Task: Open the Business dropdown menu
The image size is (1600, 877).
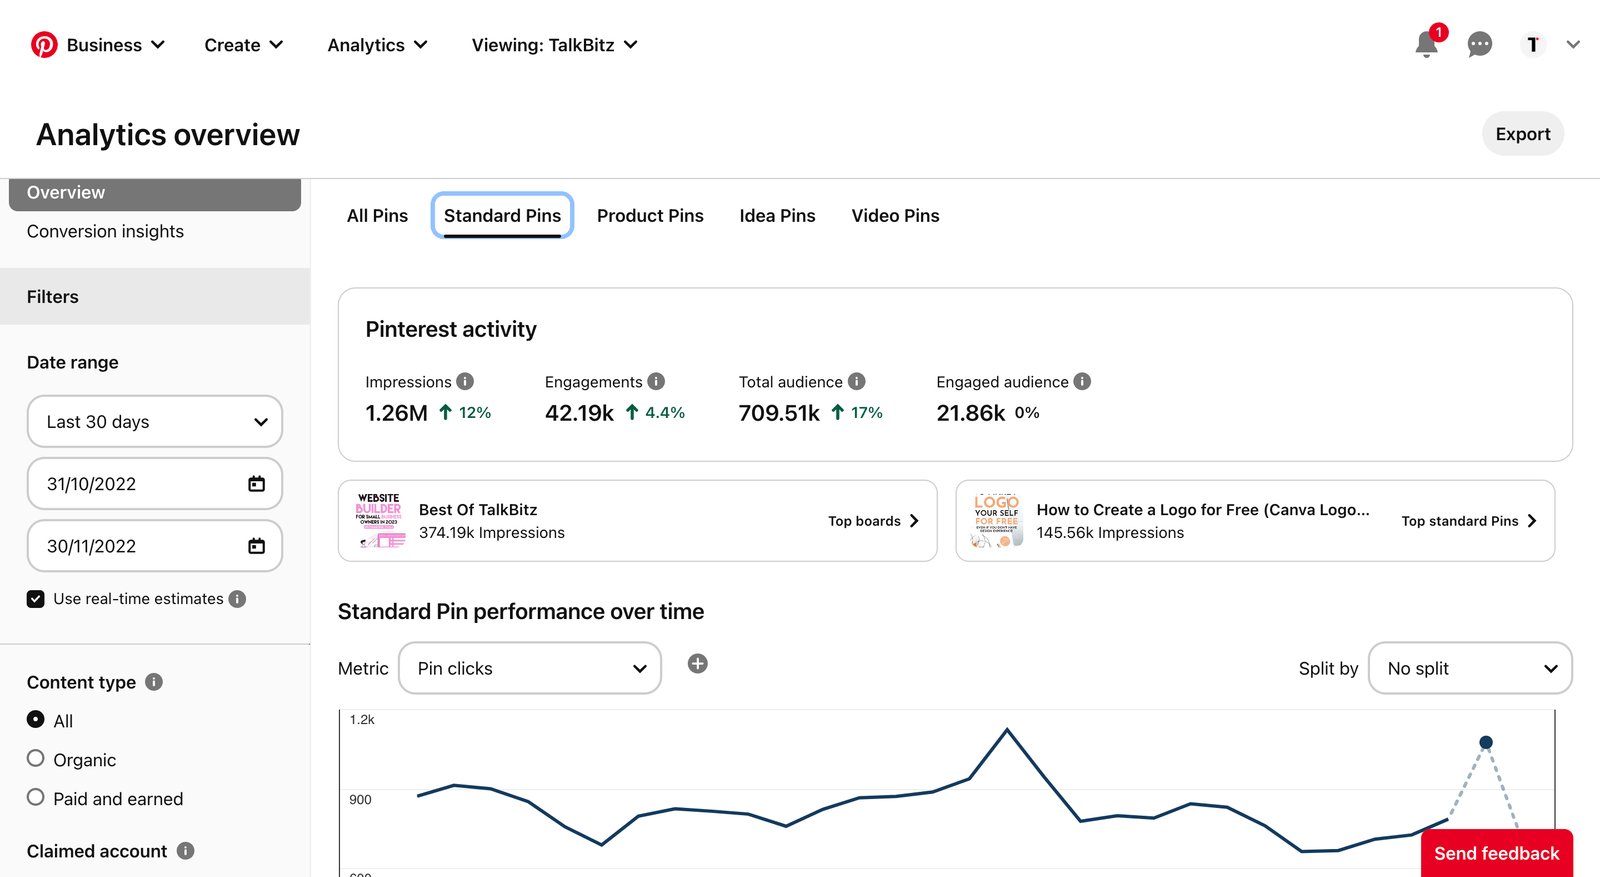Action: (115, 45)
